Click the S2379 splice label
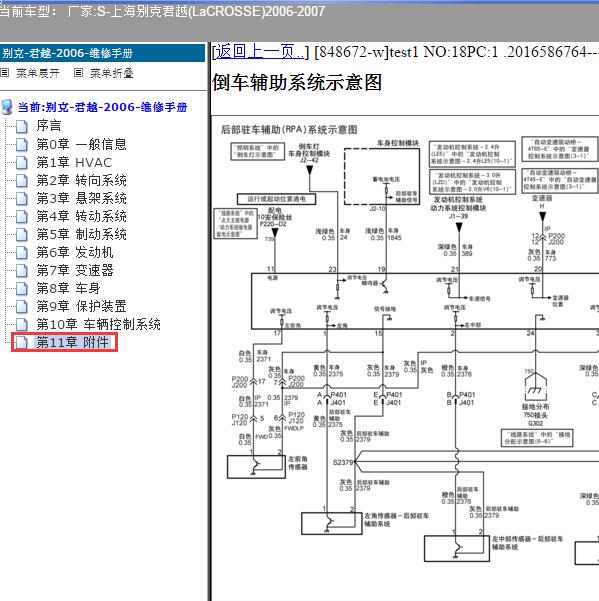The width and height of the screenshot is (599, 601). pos(343,462)
